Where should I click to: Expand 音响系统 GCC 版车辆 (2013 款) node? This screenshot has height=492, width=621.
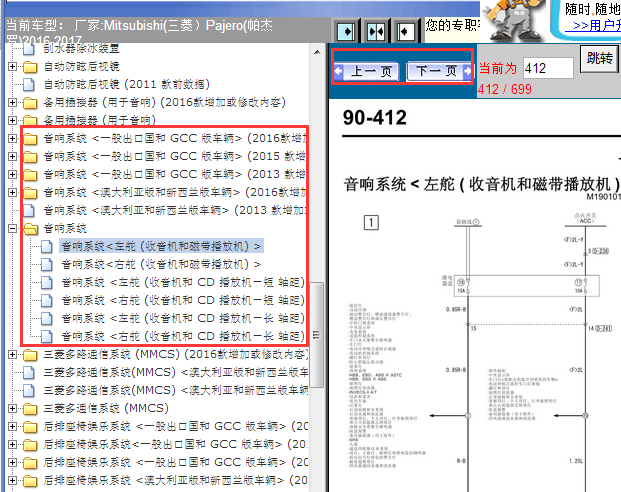coord(12,174)
